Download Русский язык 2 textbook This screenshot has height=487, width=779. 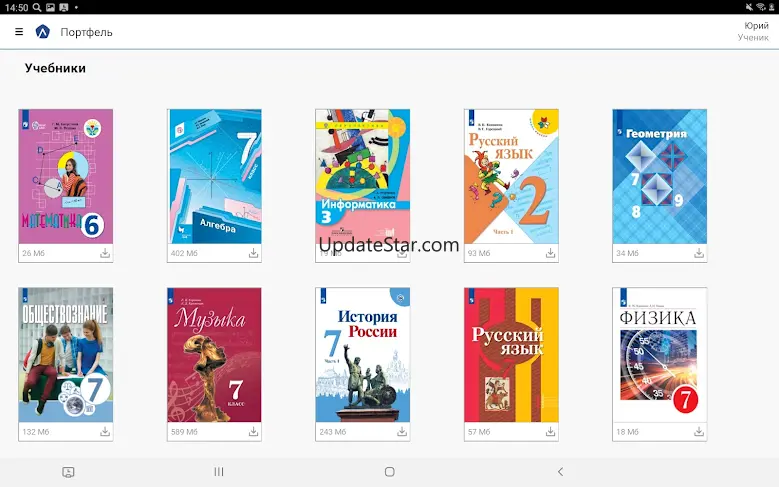coord(550,253)
